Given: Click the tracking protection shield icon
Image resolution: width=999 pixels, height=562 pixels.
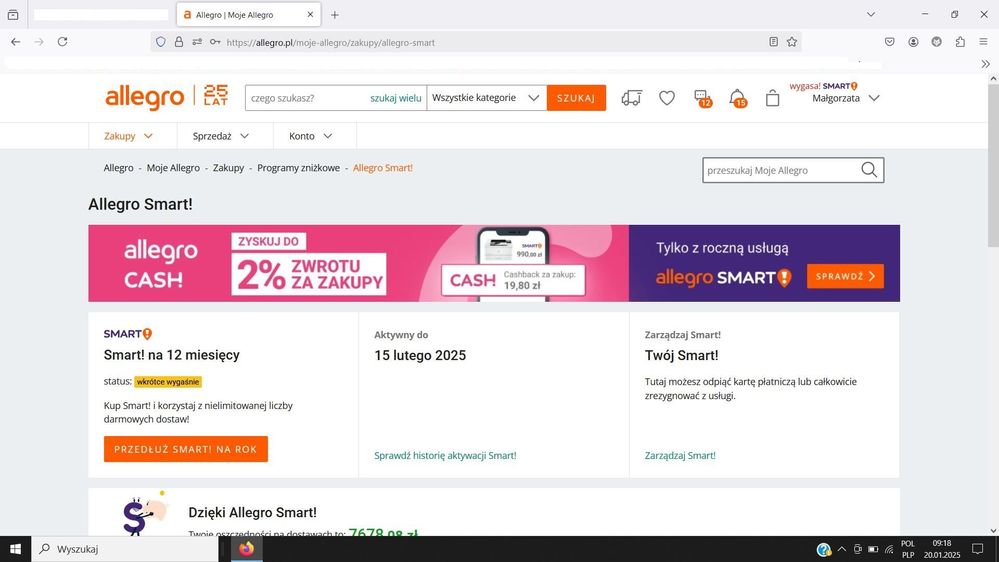Looking at the screenshot, I should (x=161, y=42).
